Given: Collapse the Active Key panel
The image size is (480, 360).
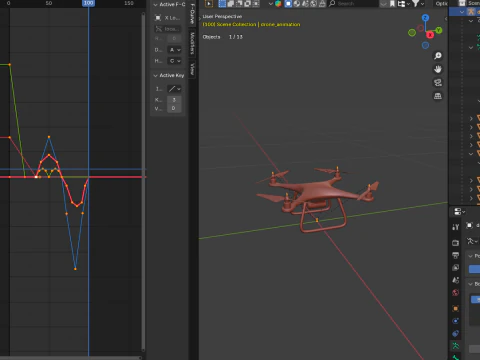Looking at the screenshot, I should coord(155,76).
